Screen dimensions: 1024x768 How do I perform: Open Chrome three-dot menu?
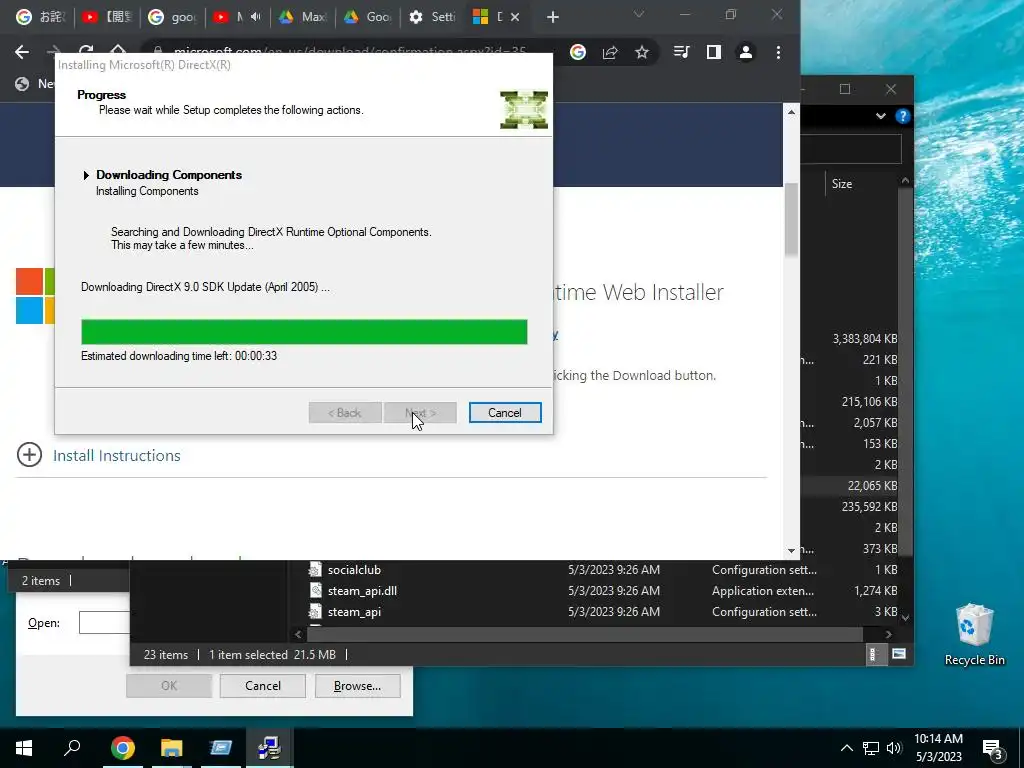coord(778,52)
